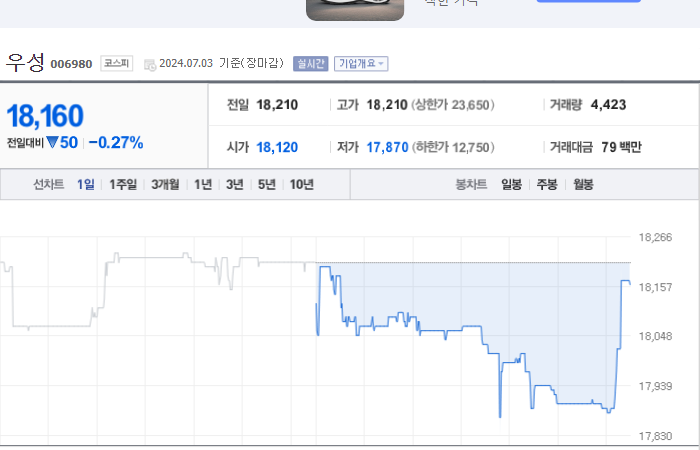Viewport: 700px width, 450px height.
Task: Click the down triangle beside 50
Action: click(53, 142)
